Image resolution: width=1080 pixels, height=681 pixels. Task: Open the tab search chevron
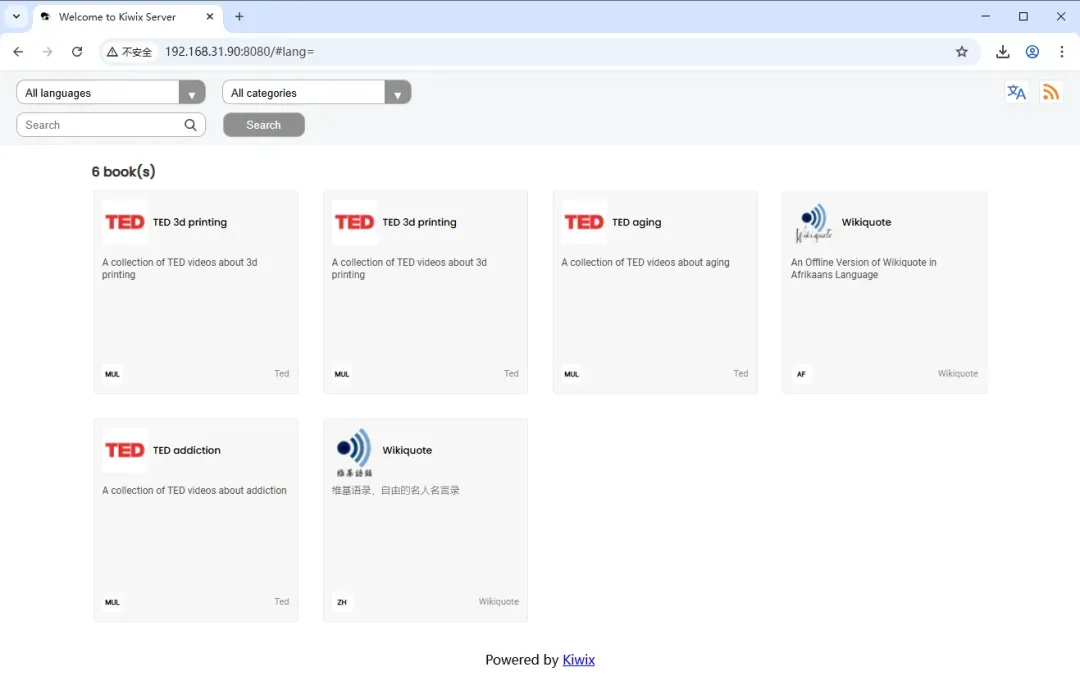(16, 17)
